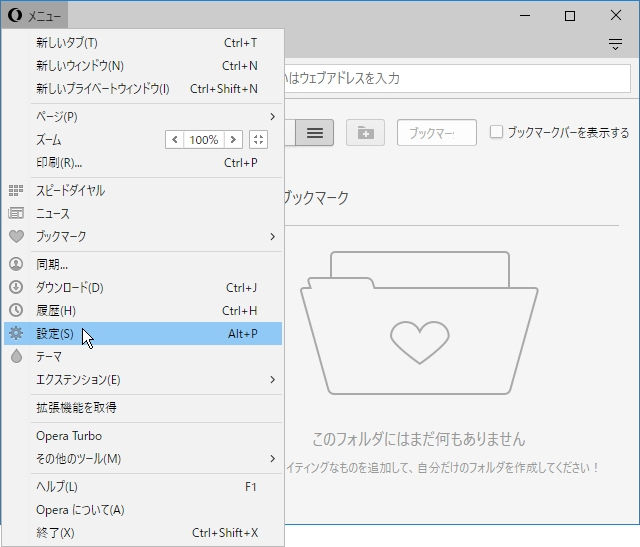Open ヘルプ(L) menu entry
The width and height of the screenshot is (640, 547).
coord(143,487)
